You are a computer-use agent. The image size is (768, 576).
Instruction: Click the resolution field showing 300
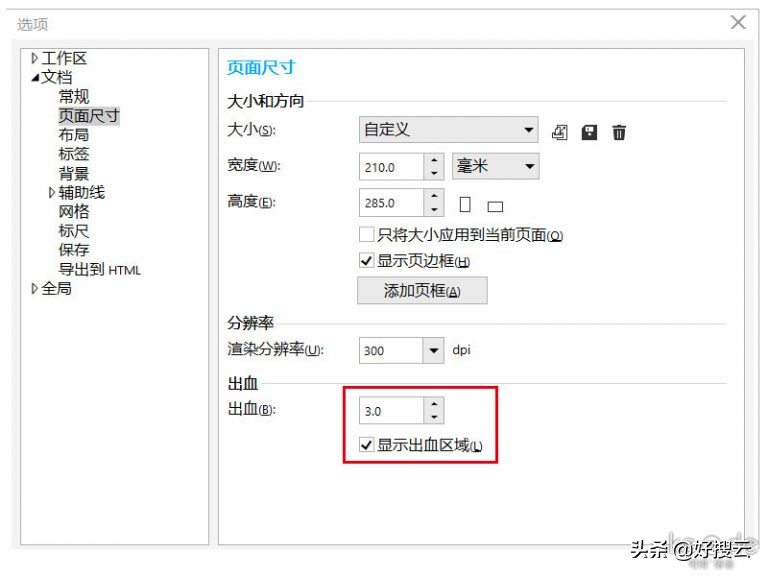pyautogui.click(x=391, y=351)
